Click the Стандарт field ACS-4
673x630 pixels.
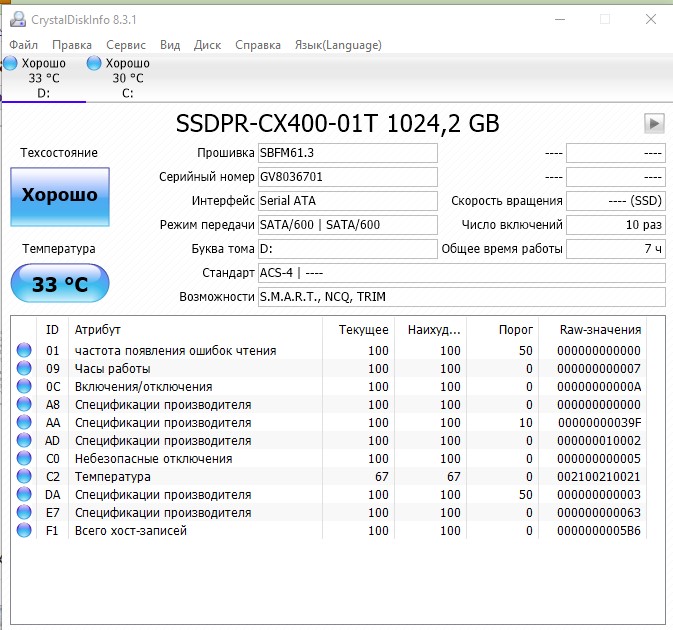[462, 273]
